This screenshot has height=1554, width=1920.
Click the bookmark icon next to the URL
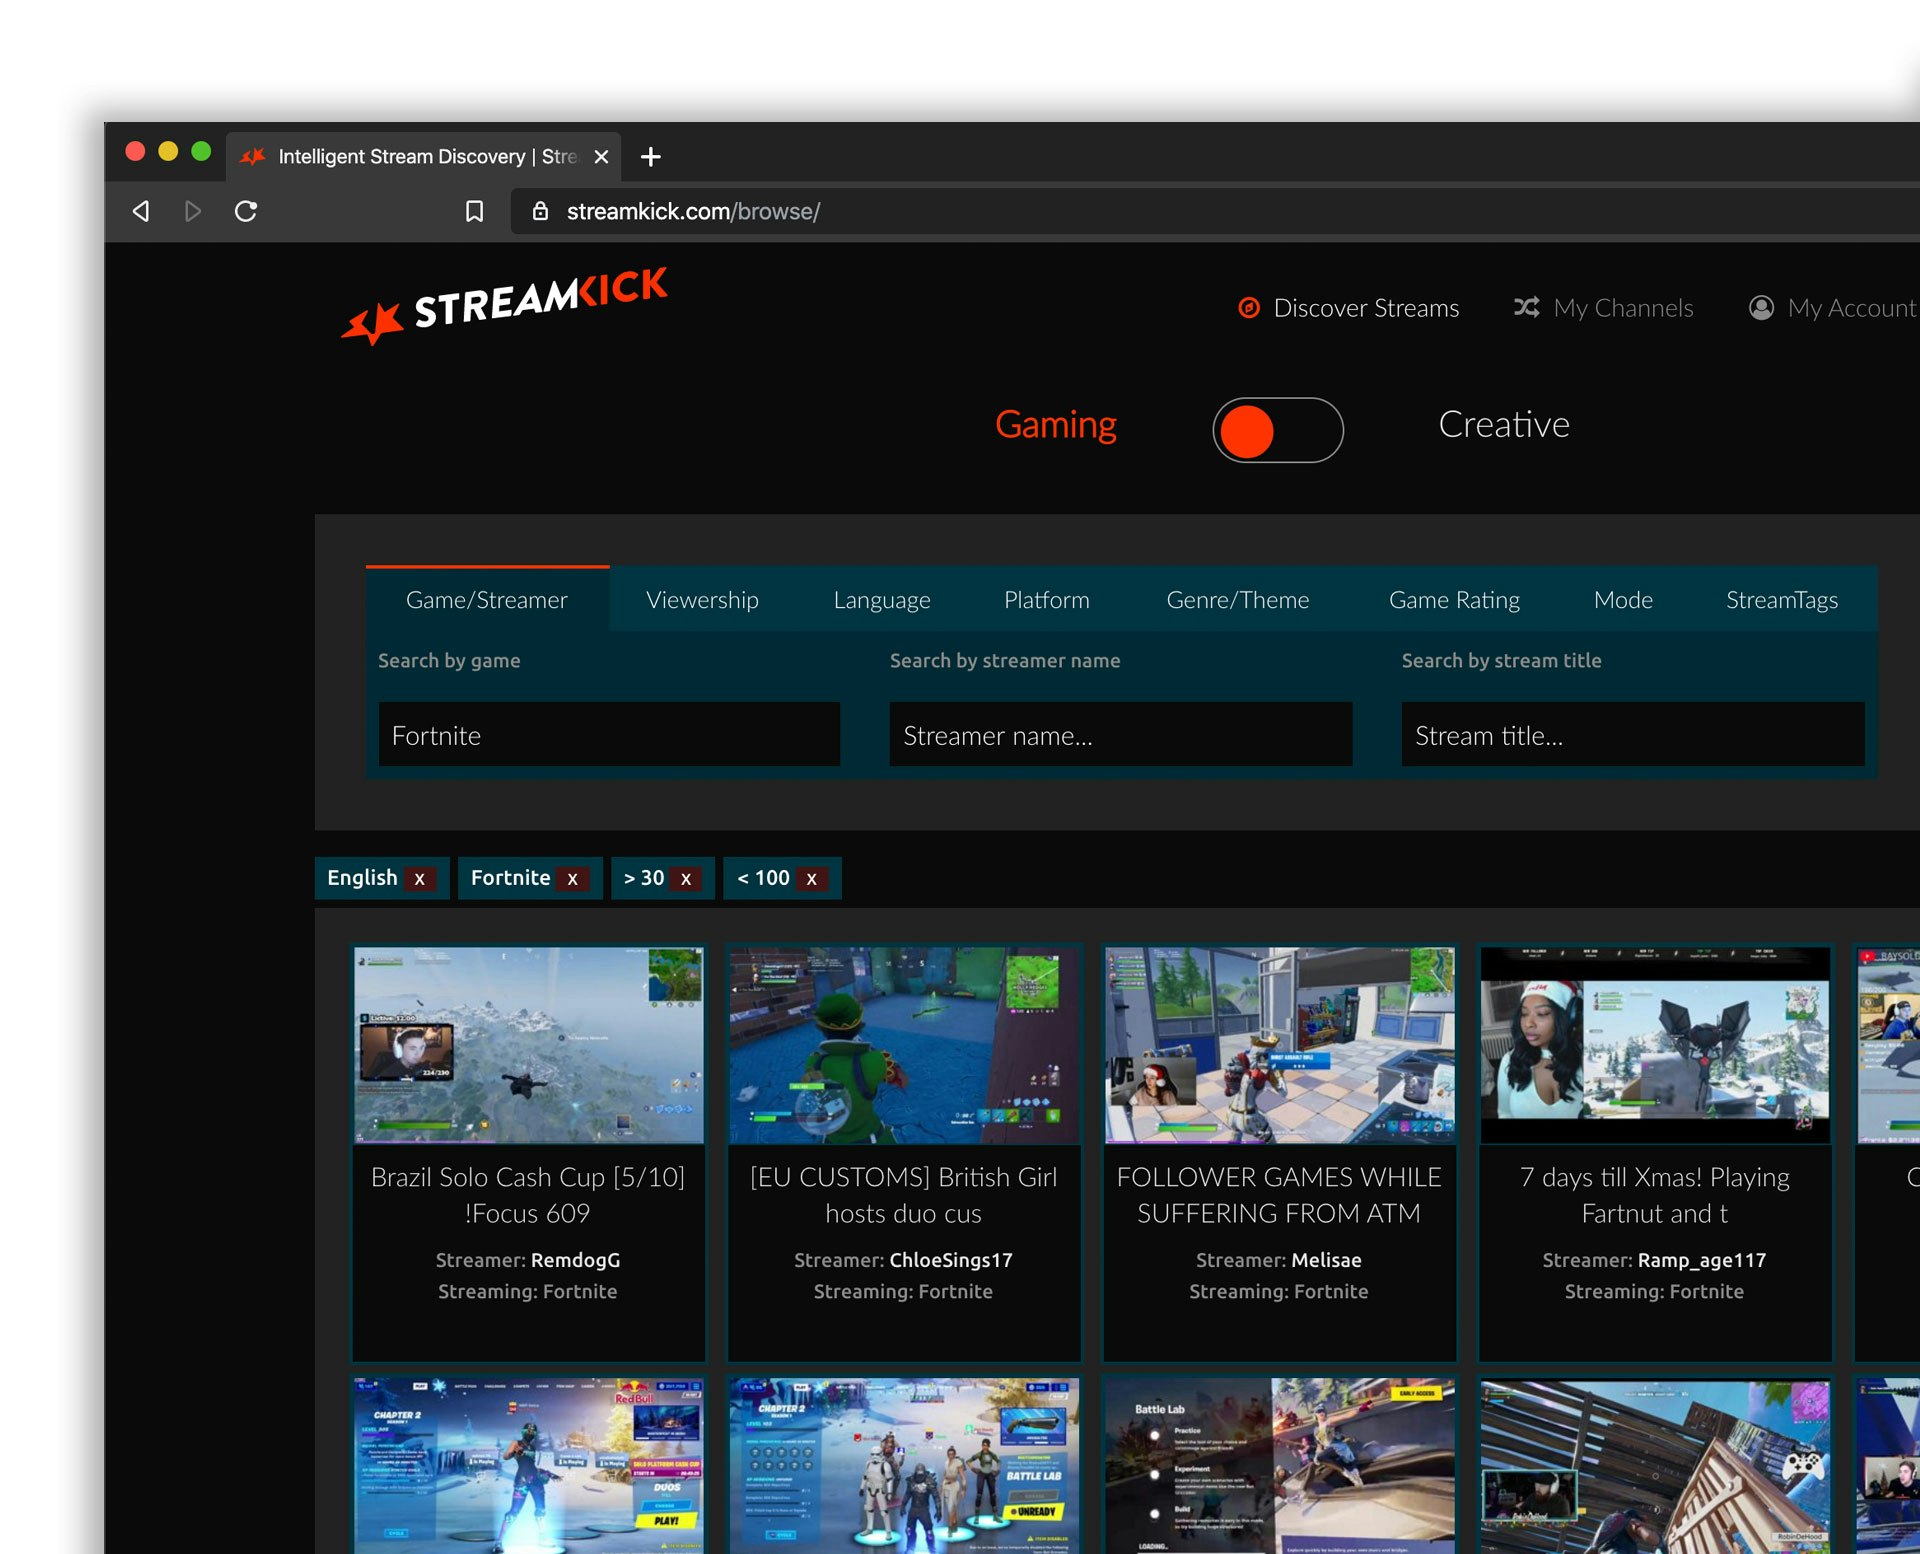(474, 211)
